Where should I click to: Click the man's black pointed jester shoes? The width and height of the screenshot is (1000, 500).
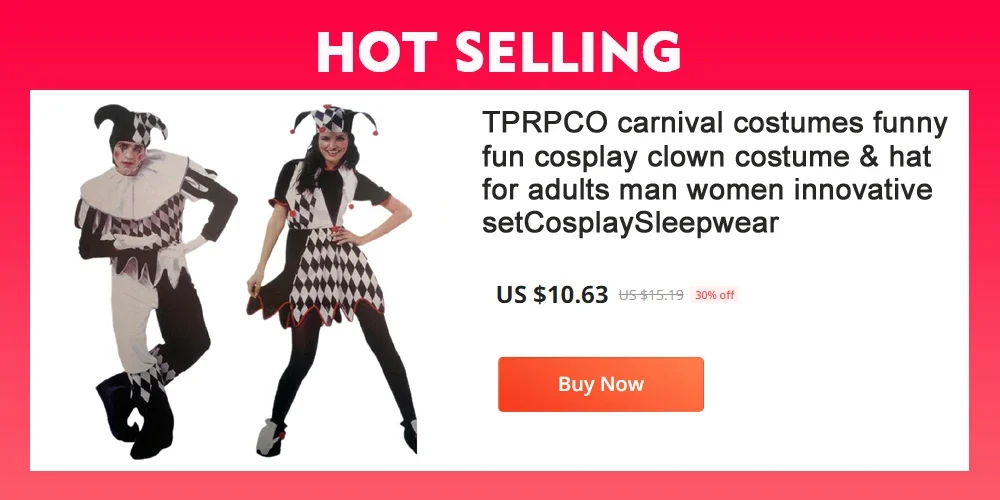pos(136,415)
